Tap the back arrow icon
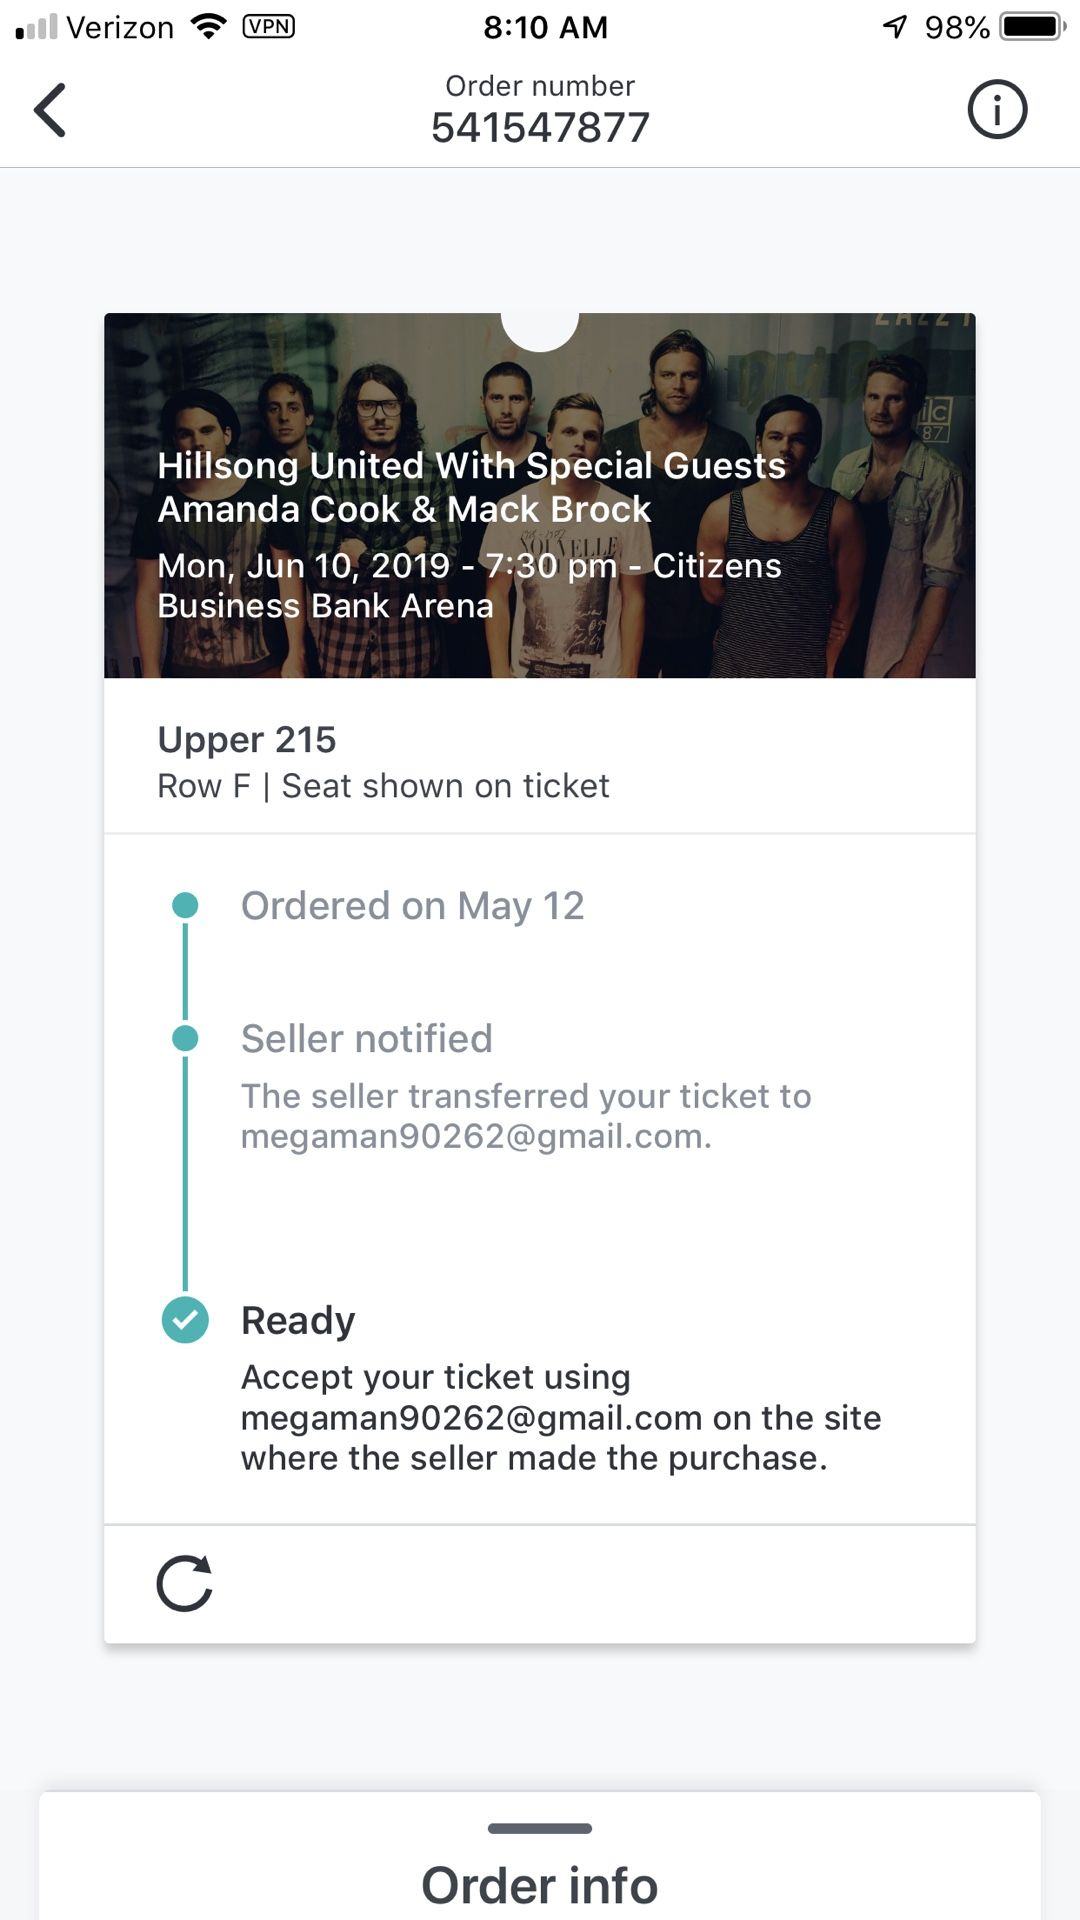Image resolution: width=1080 pixels, height=1920 pixels. coord(50,110)
